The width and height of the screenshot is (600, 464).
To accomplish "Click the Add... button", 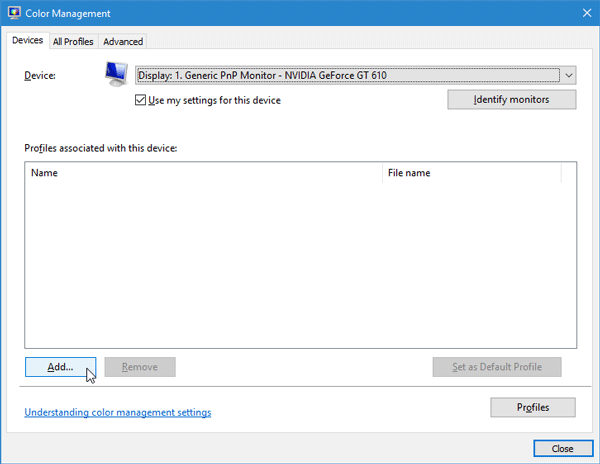I will tap(60, 367).
